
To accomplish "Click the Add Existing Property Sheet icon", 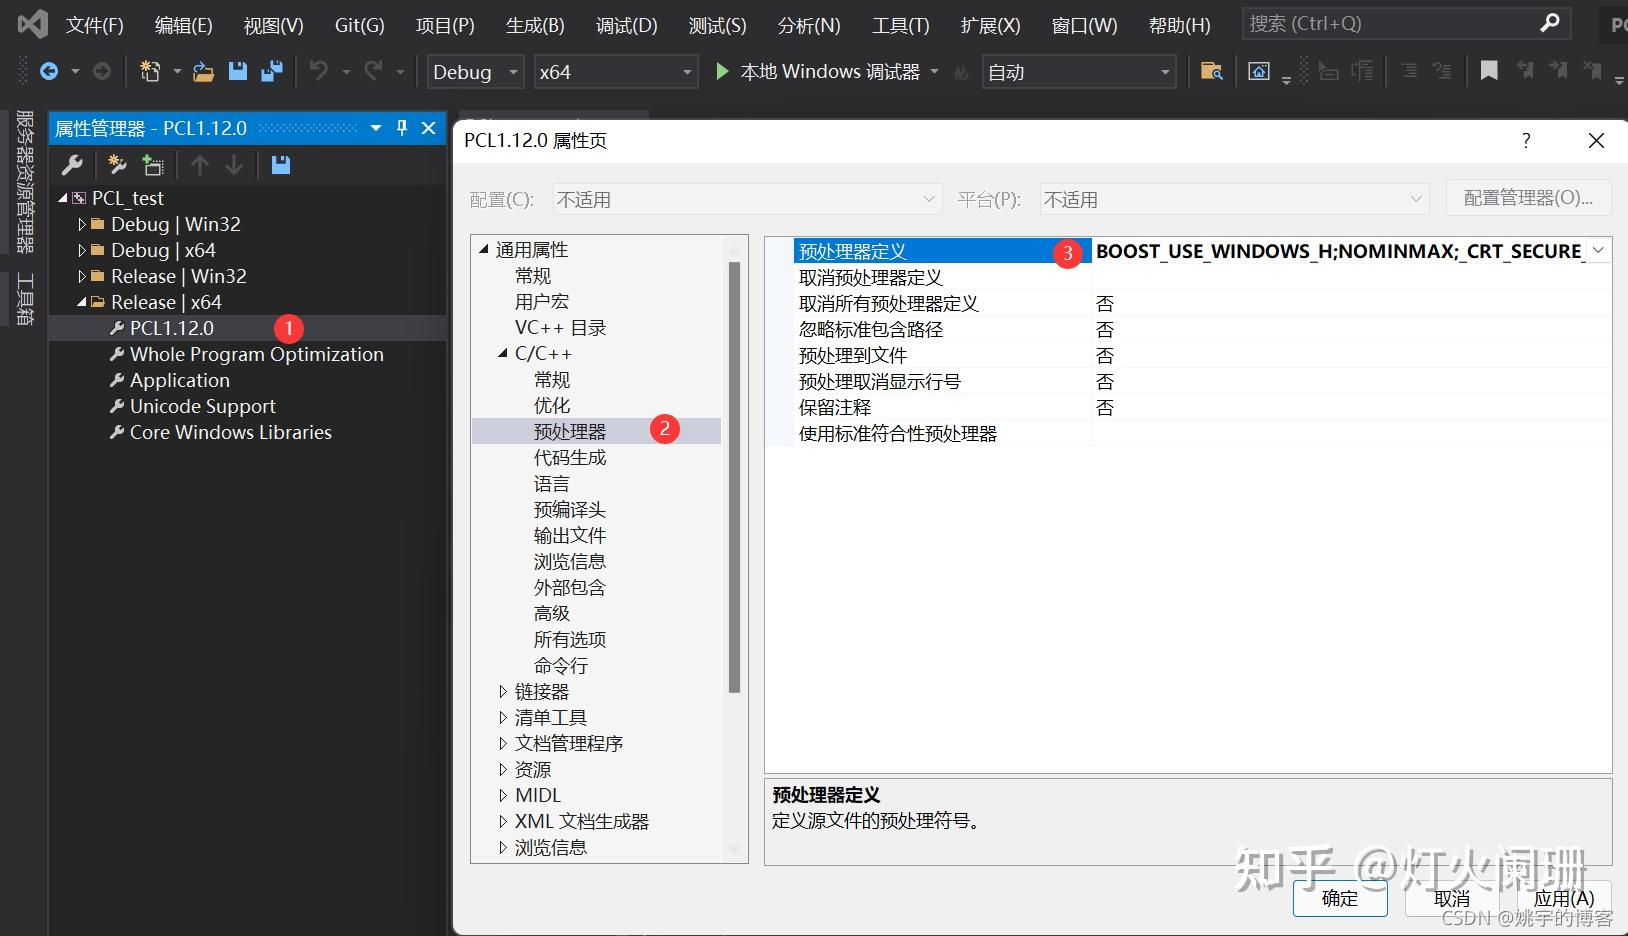I will click(x=152, y=165).
